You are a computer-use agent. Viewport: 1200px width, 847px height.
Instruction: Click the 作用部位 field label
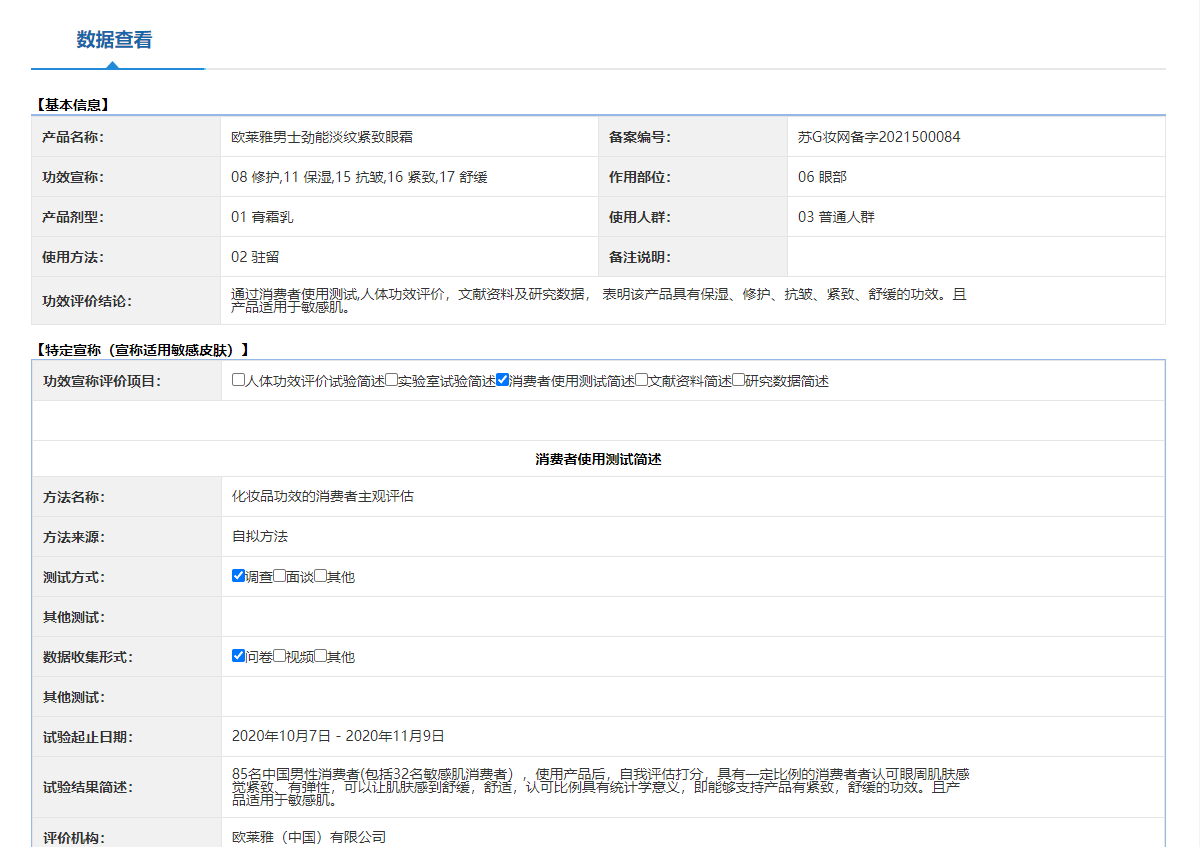640,177
